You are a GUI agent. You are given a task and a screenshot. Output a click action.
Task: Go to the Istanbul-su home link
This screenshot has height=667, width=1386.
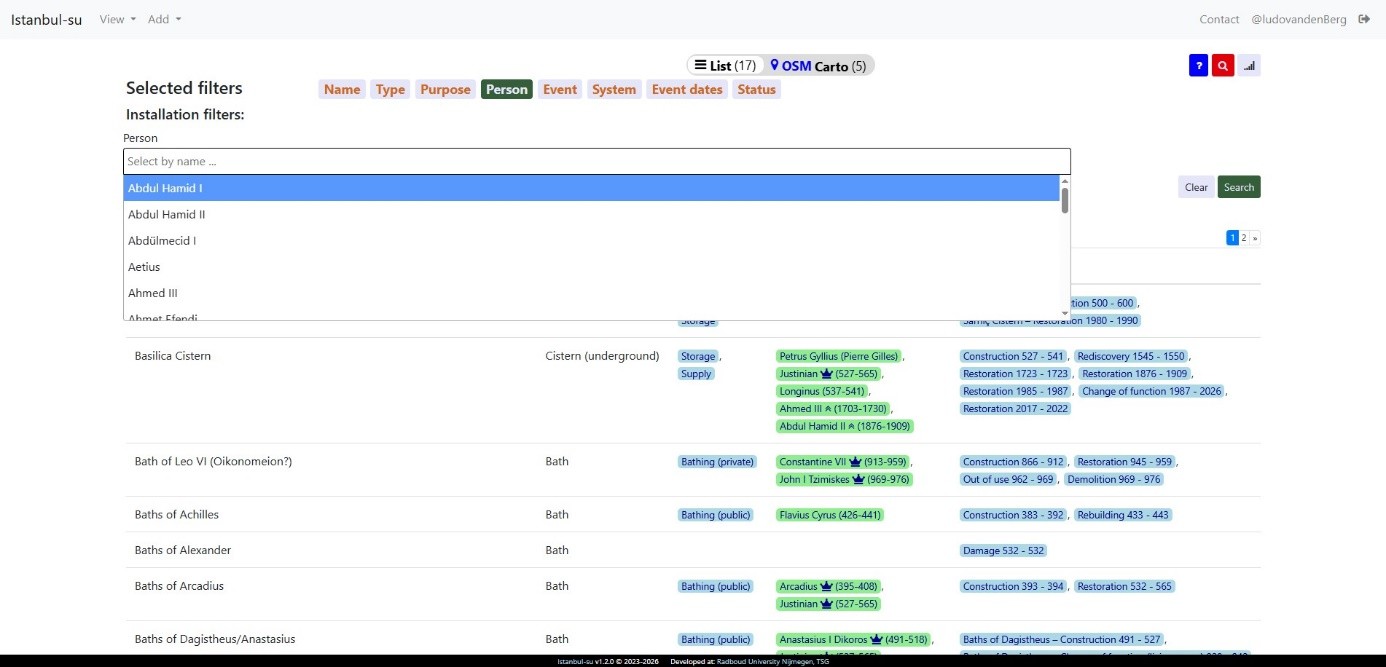[46, 19]
